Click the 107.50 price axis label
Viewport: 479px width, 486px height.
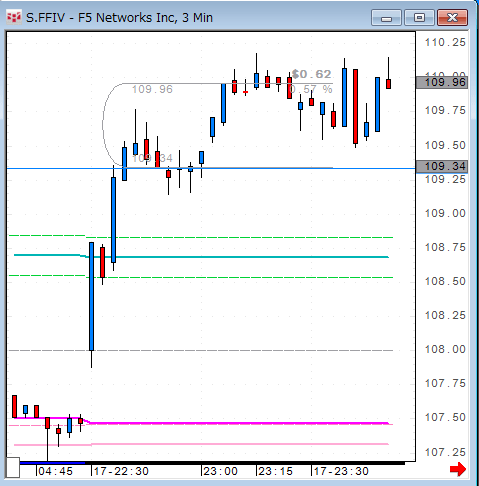point(445,417)
